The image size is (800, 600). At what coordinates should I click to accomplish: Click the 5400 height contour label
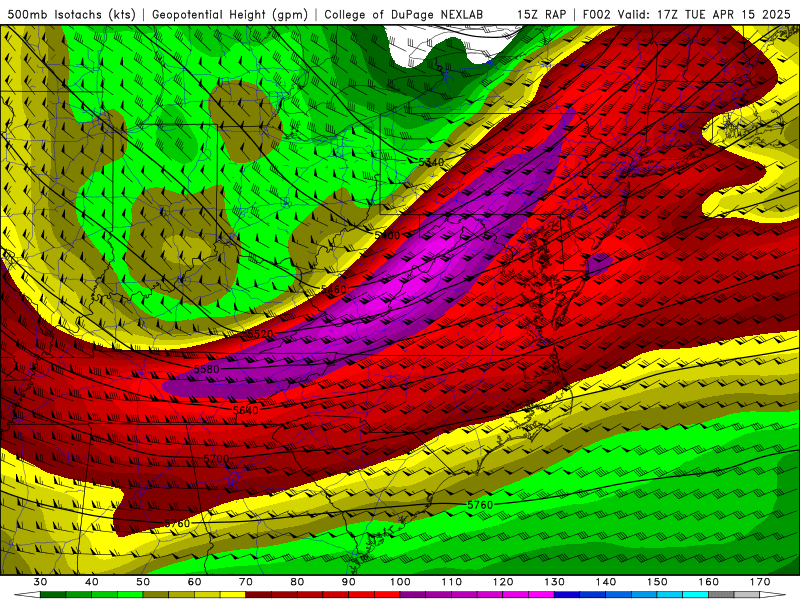pos(387,236)
